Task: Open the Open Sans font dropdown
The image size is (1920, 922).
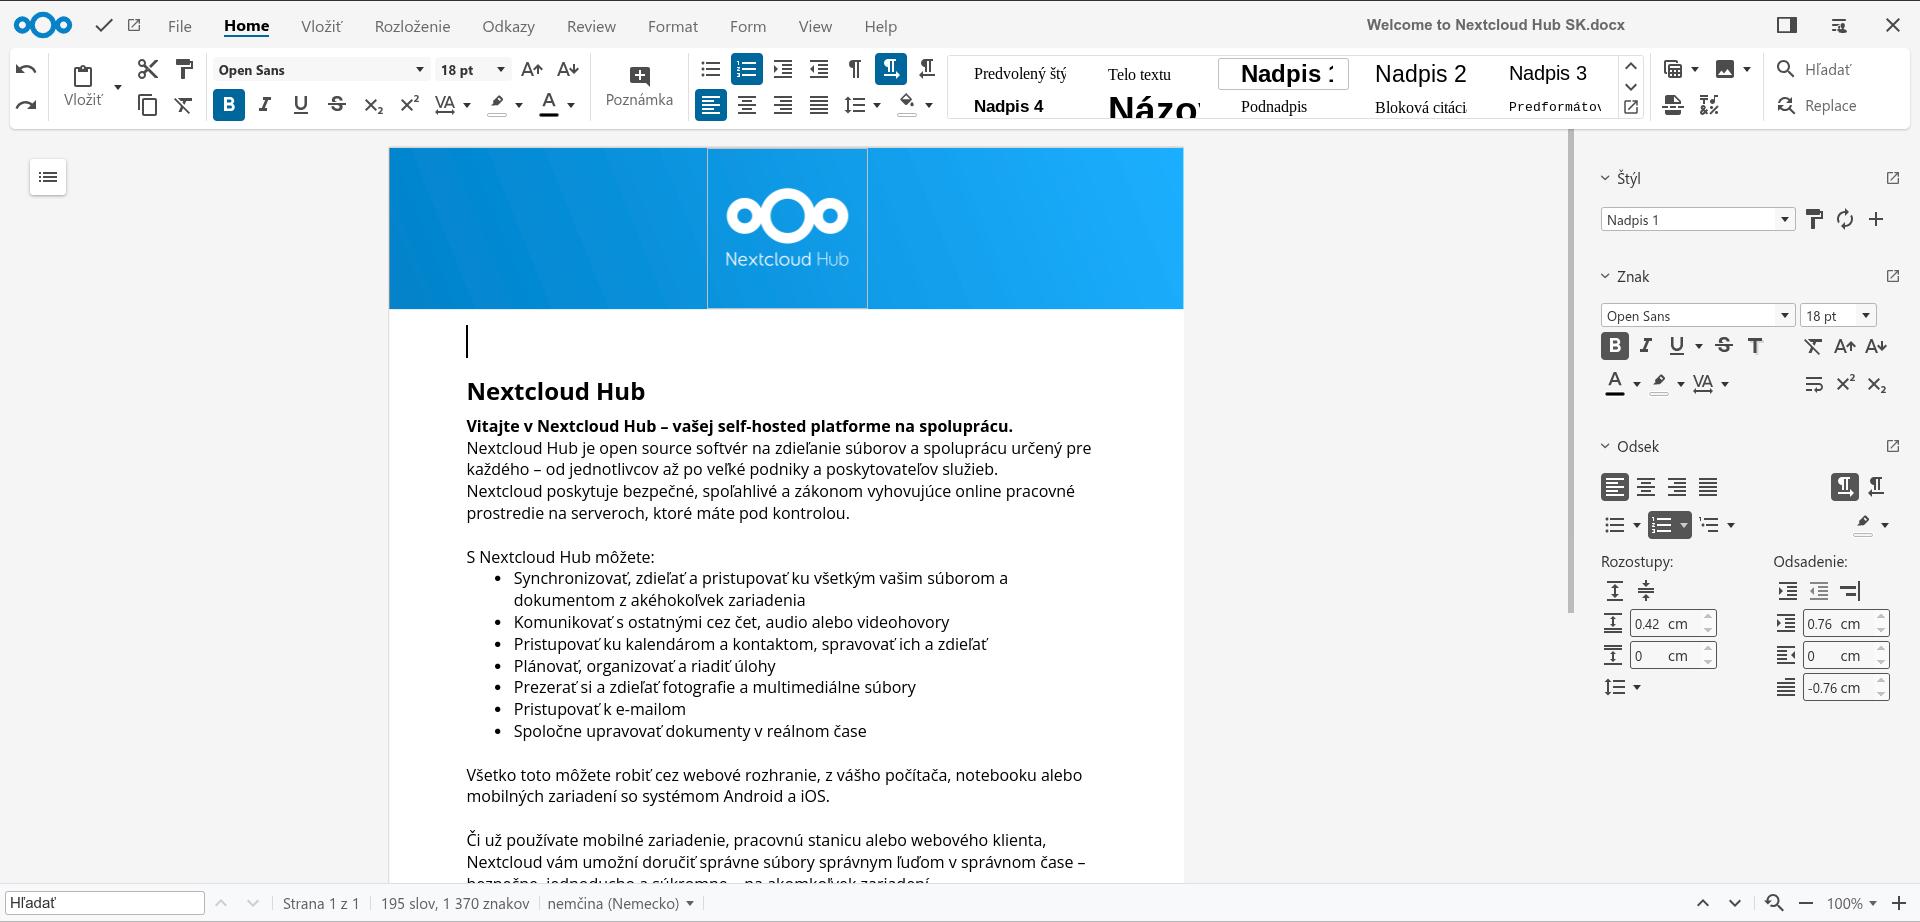Action: point(418,69)
